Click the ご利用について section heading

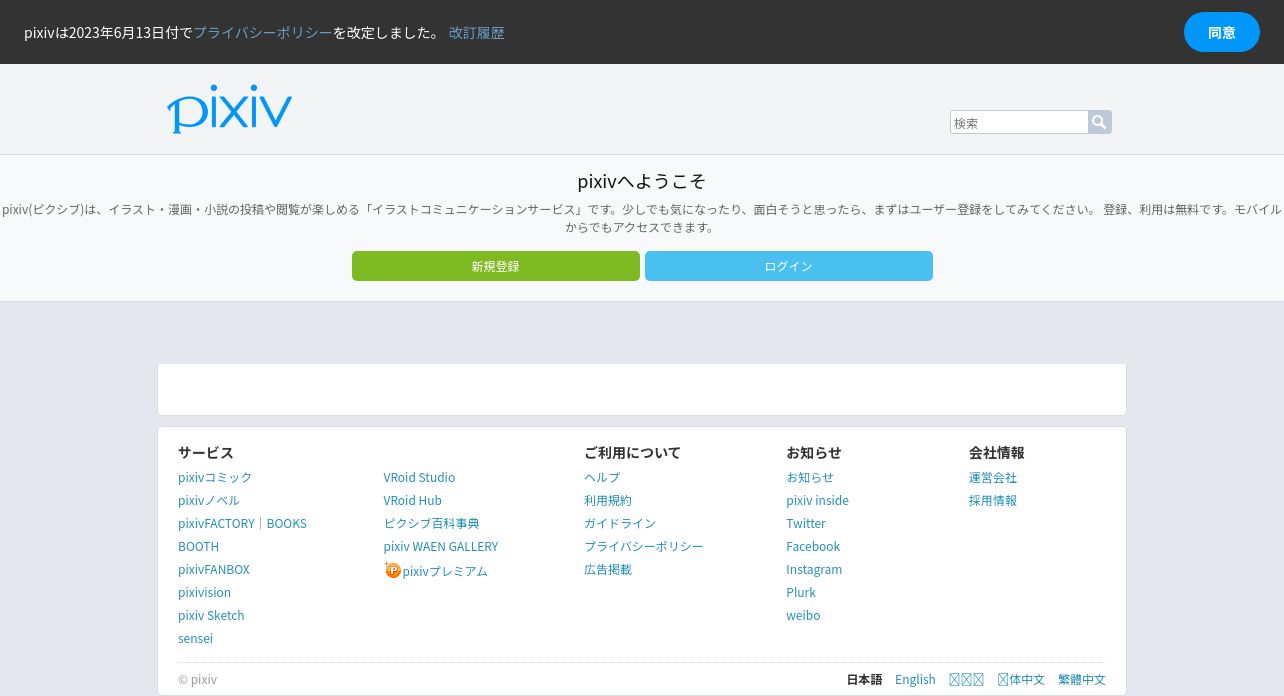tap(632, 452)
